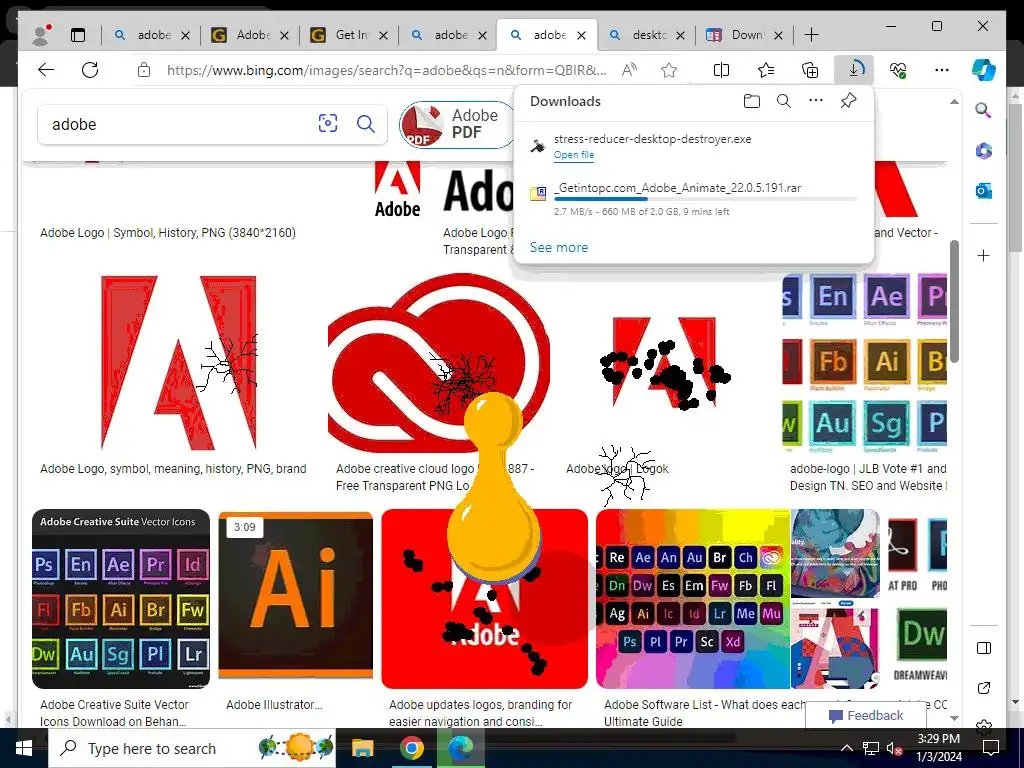Open the Feedback button
Screen dimensions: 1024x768
866,716
